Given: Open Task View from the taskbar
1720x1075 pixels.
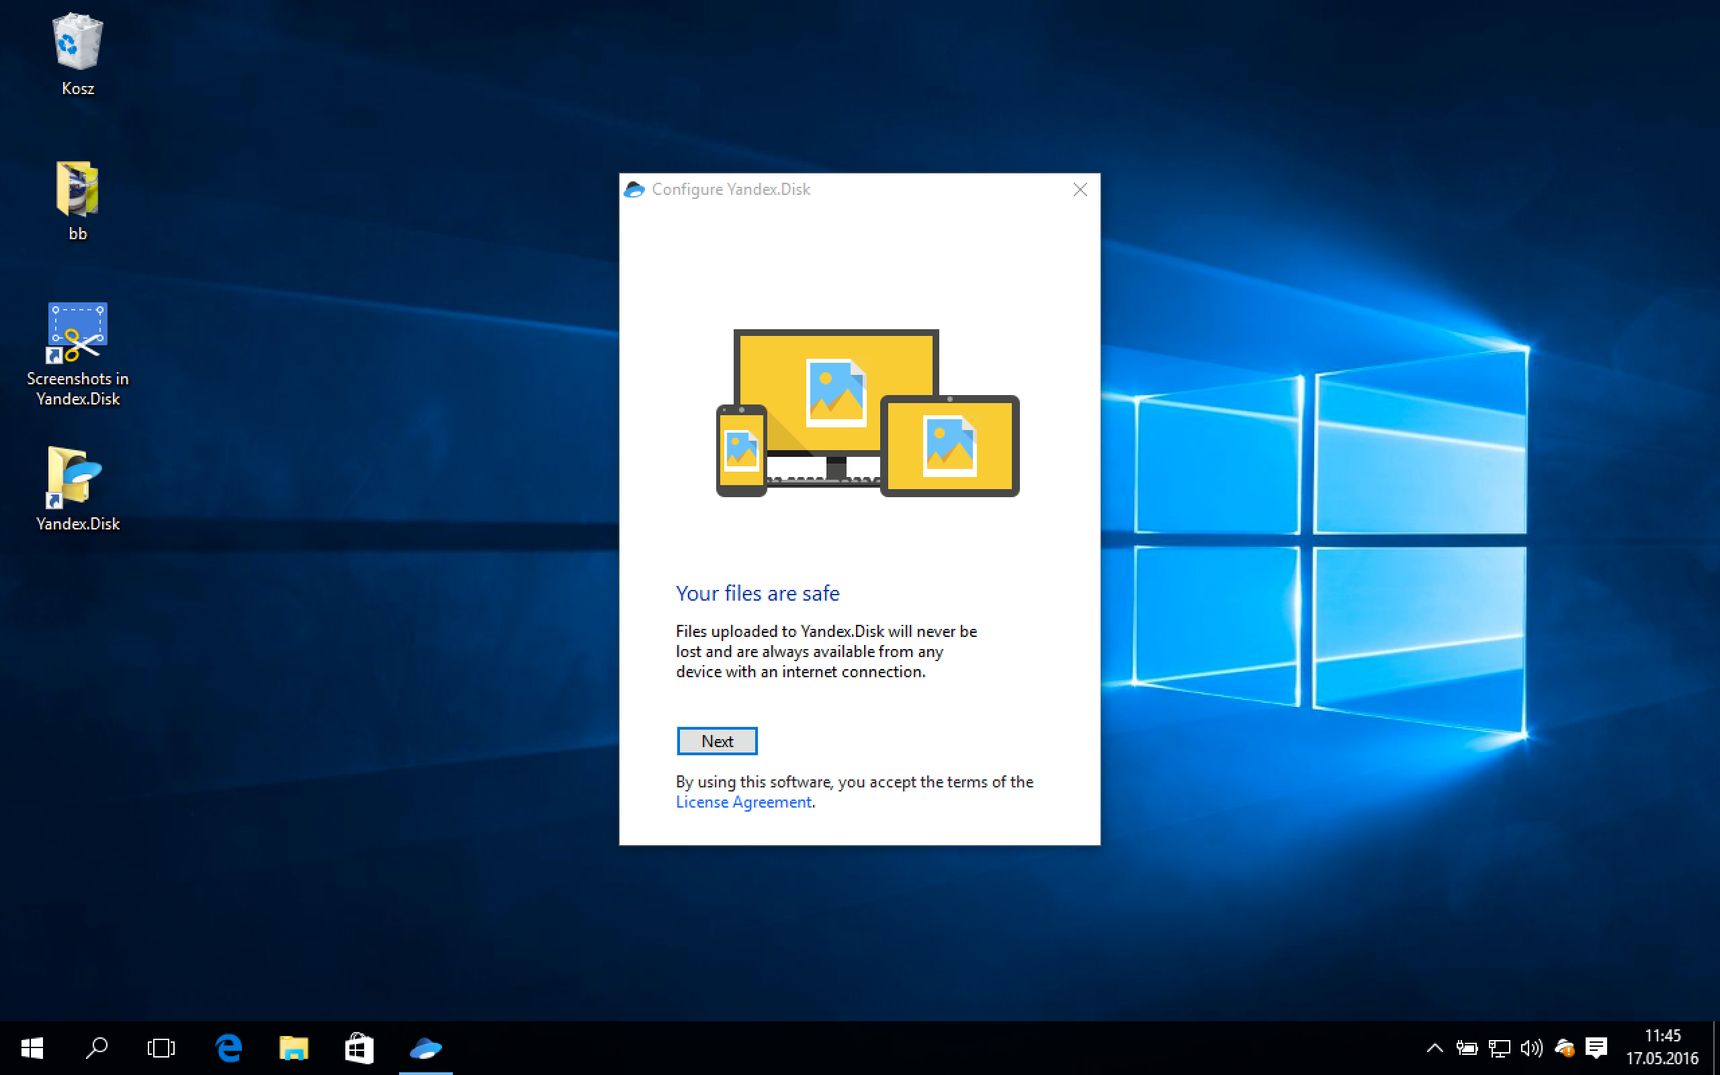Looking at the screenshot, I should (x=161, y=1048).
